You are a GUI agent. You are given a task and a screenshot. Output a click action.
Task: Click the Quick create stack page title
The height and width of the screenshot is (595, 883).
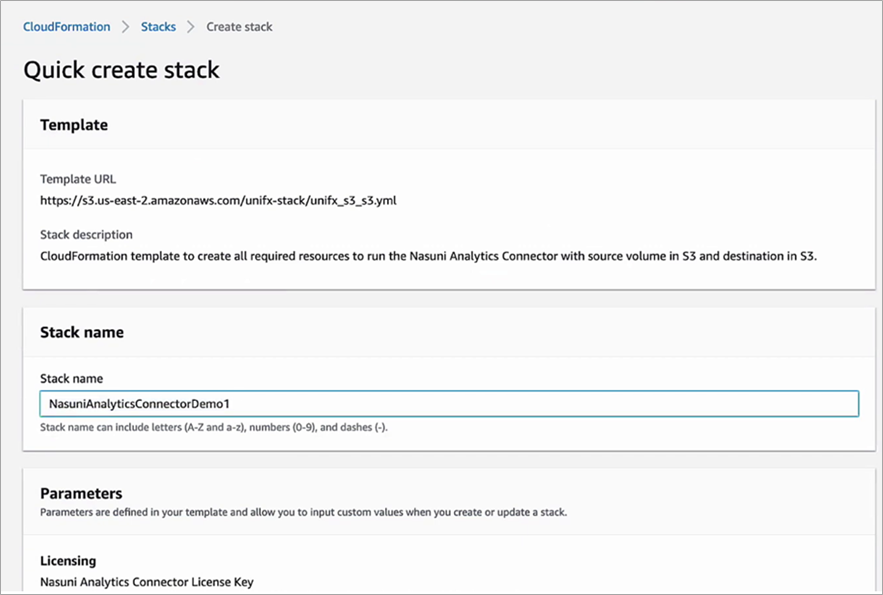(x=121, y=70)
